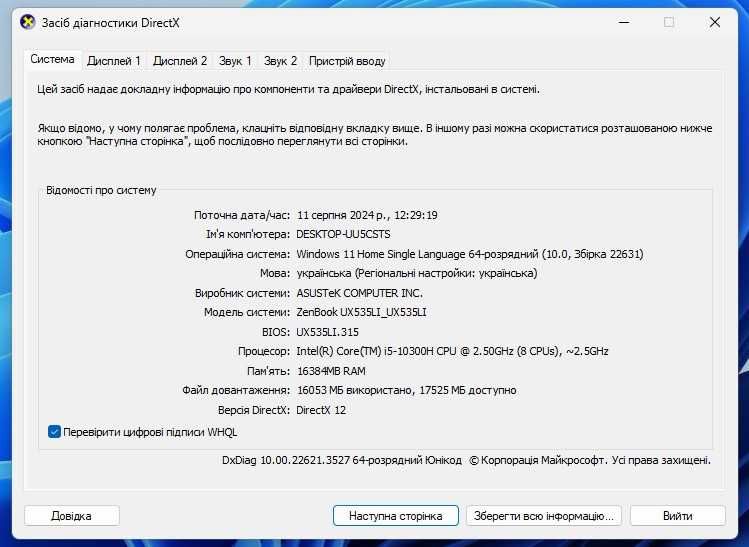Click the disabled maximize button
The width and height of the screenshot is (749, 547).
point(669,22)
